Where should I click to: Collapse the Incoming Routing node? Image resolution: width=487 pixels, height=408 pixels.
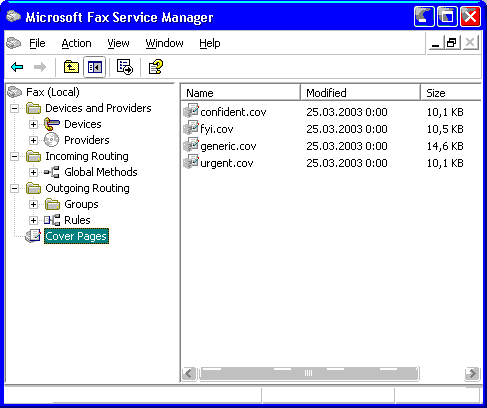pyautogui.click(x=14, y=156)
